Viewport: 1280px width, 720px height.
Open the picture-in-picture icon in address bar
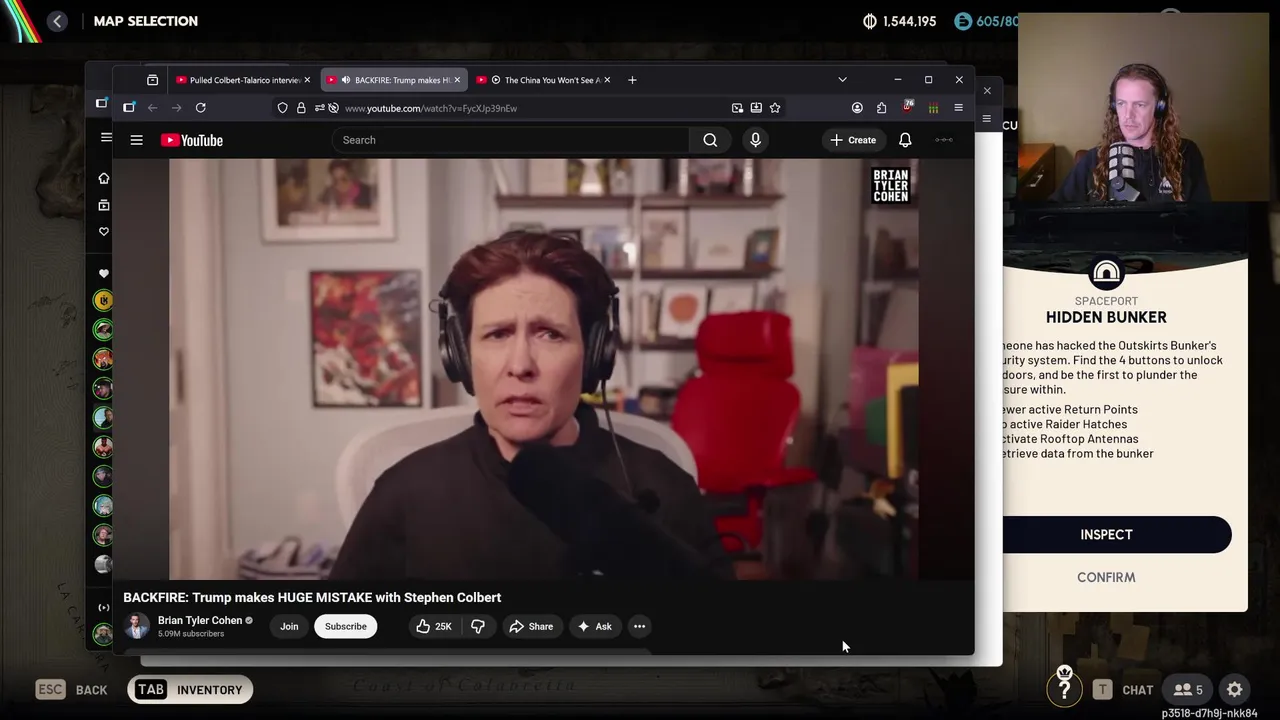coord(737,108)
